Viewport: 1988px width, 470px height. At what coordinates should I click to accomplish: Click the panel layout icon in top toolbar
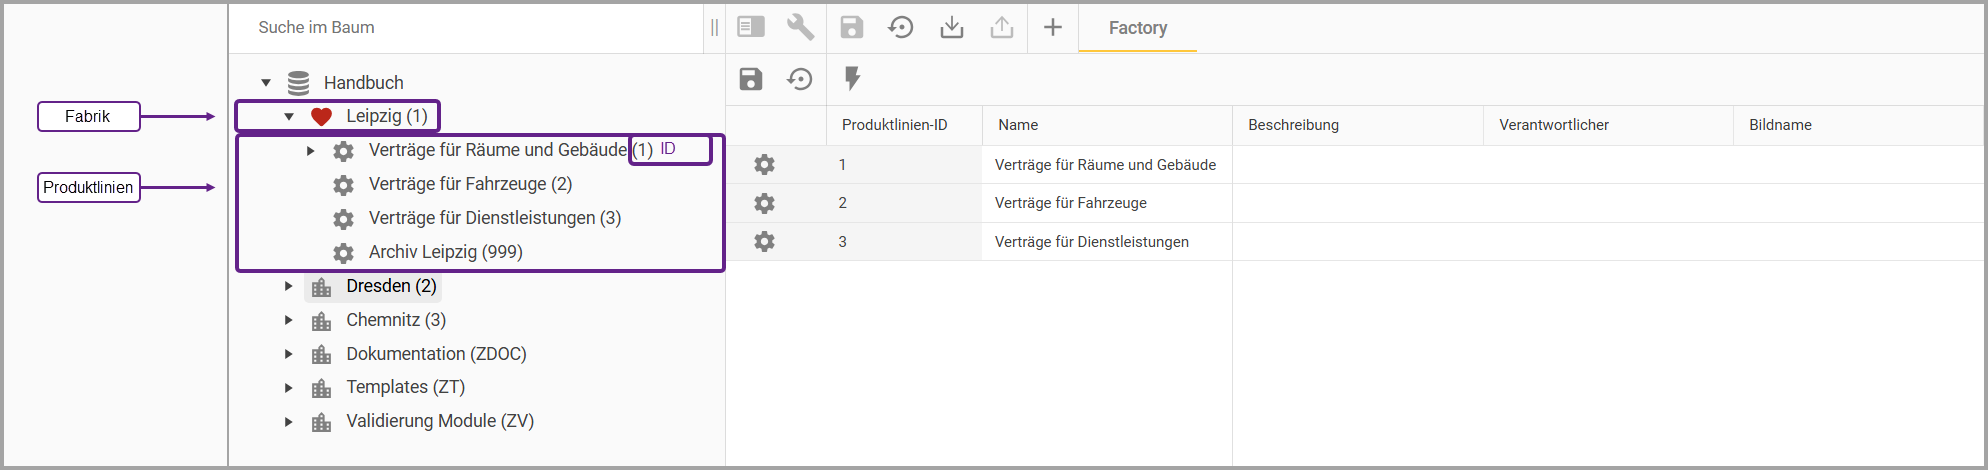(x=751, y=27)
